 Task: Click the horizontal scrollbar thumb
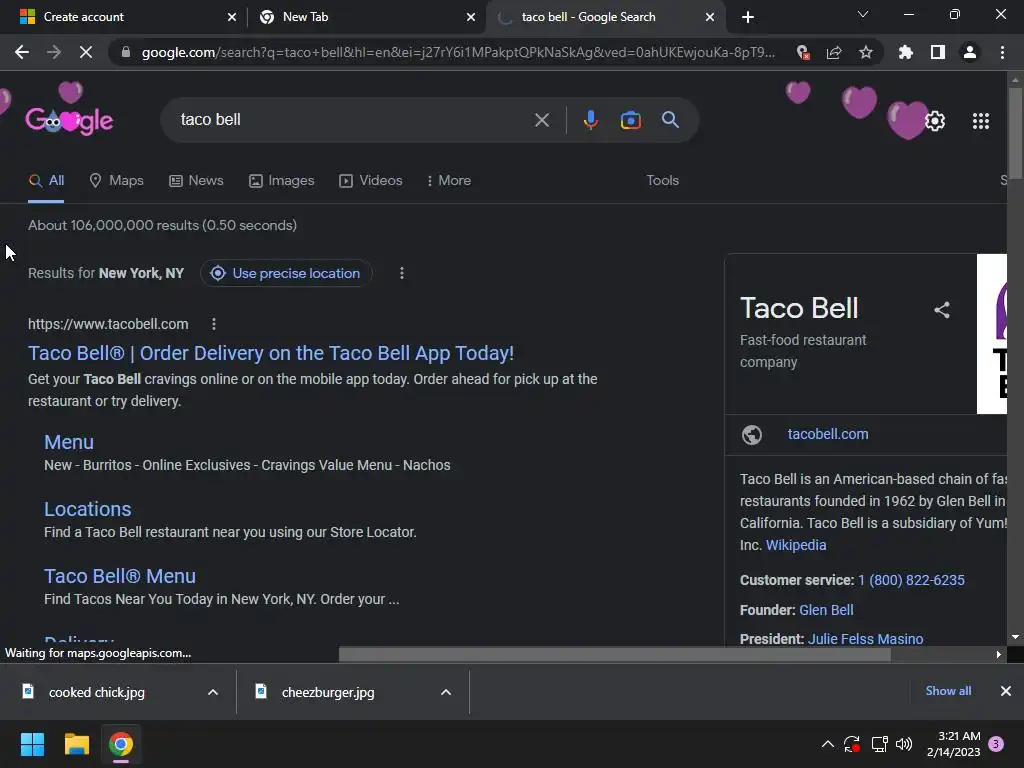click(615, 654)
